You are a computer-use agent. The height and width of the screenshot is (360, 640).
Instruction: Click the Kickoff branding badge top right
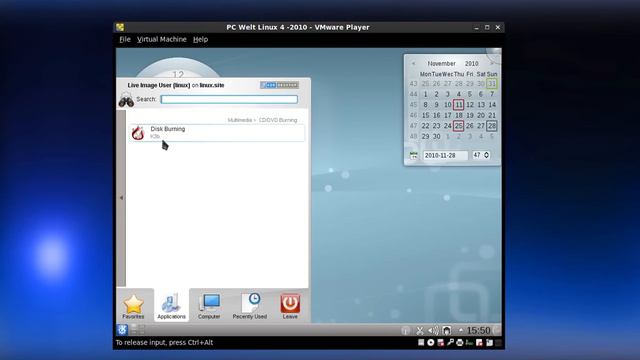pos(279,85)
